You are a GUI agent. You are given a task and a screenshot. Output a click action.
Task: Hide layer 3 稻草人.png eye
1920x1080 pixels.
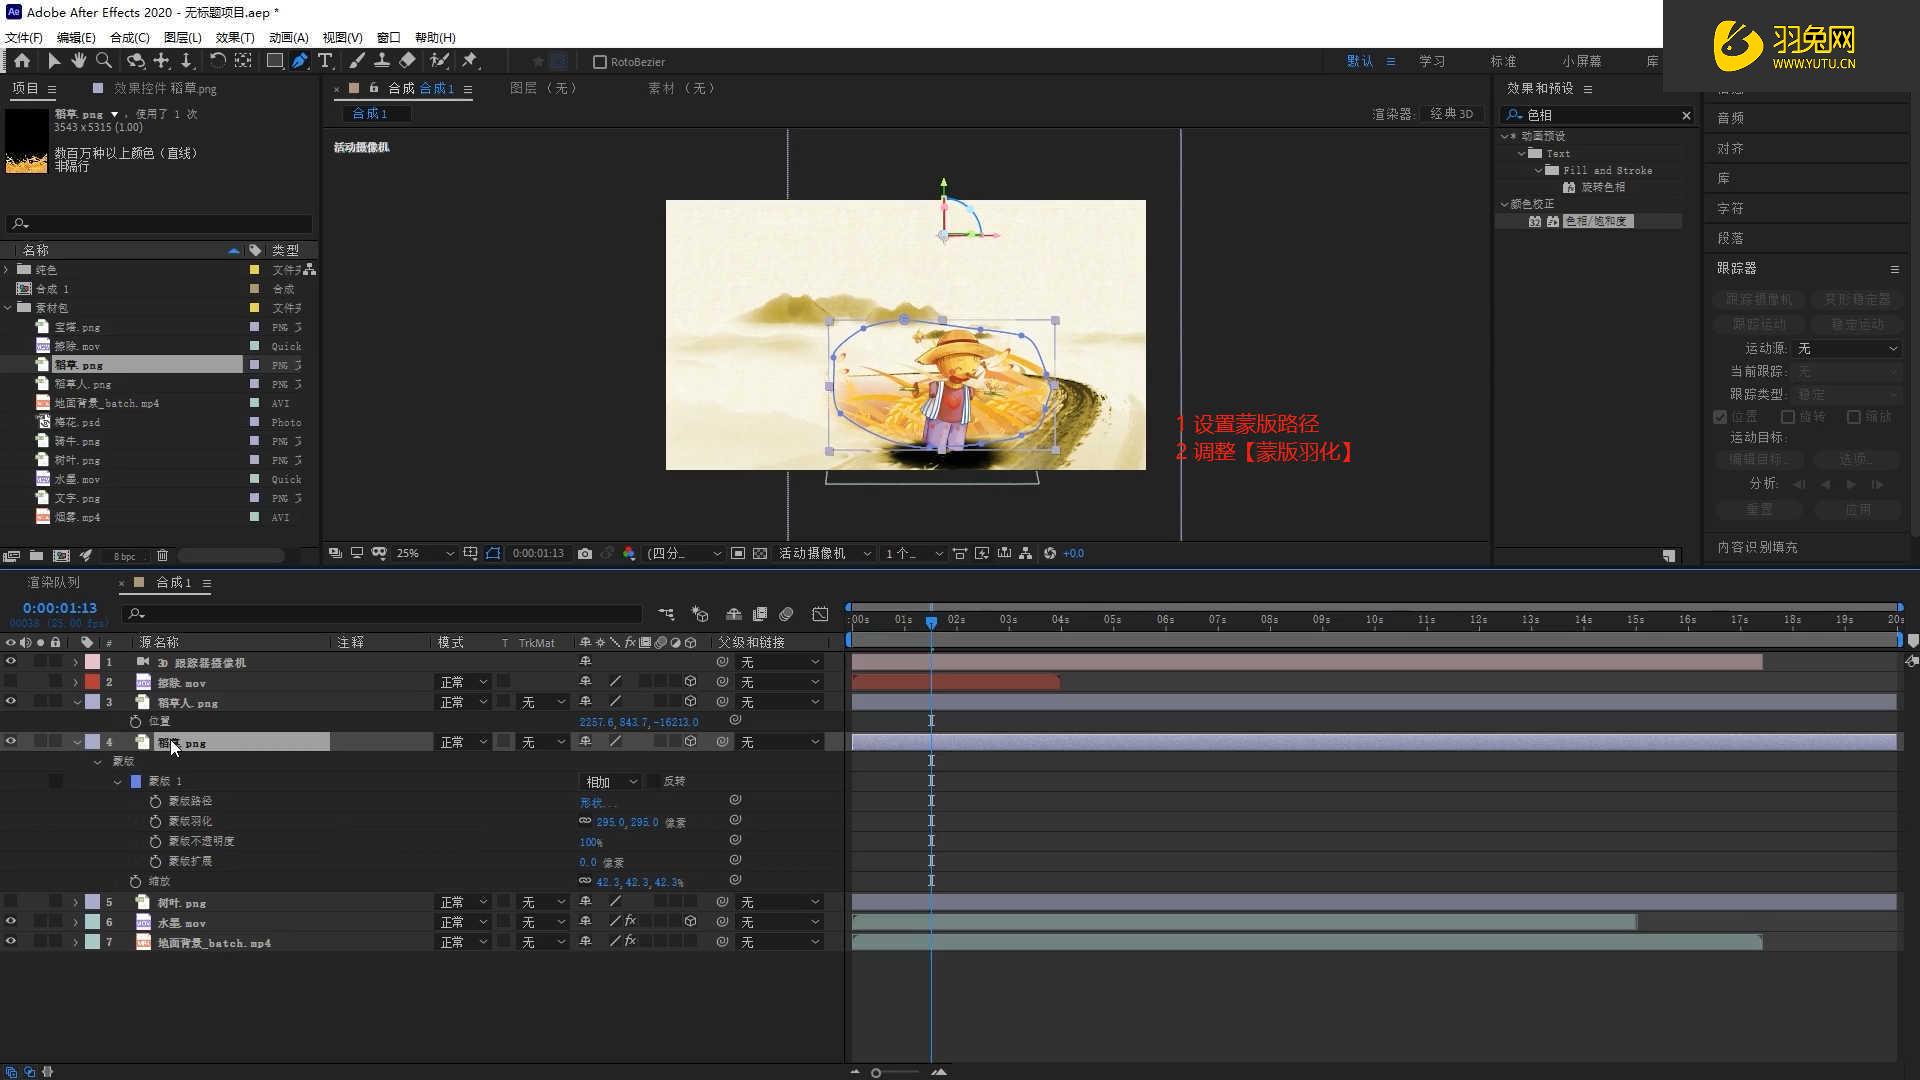coord(11,701)
